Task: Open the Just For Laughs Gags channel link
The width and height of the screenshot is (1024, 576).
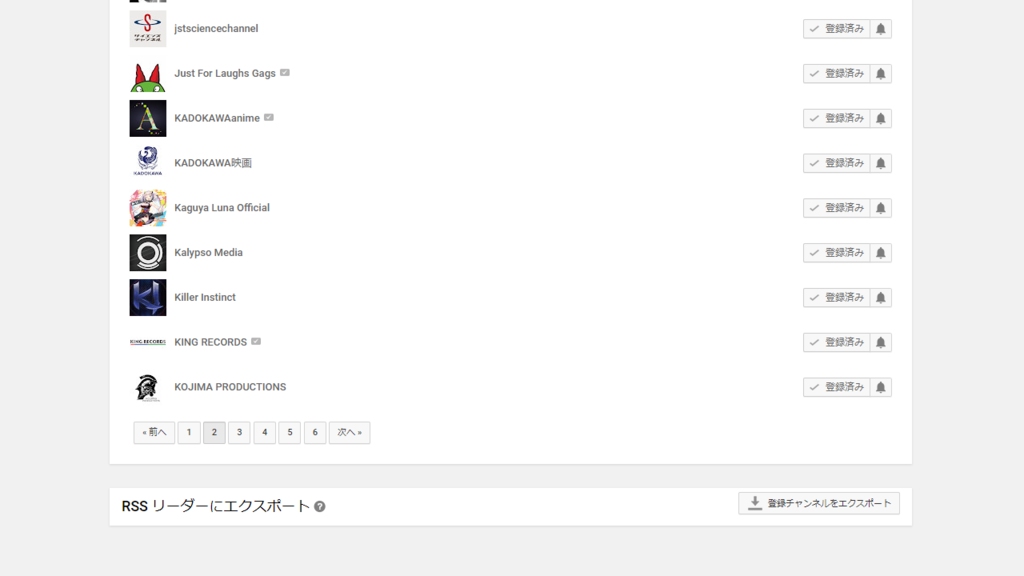Action: tap(225, 74)
